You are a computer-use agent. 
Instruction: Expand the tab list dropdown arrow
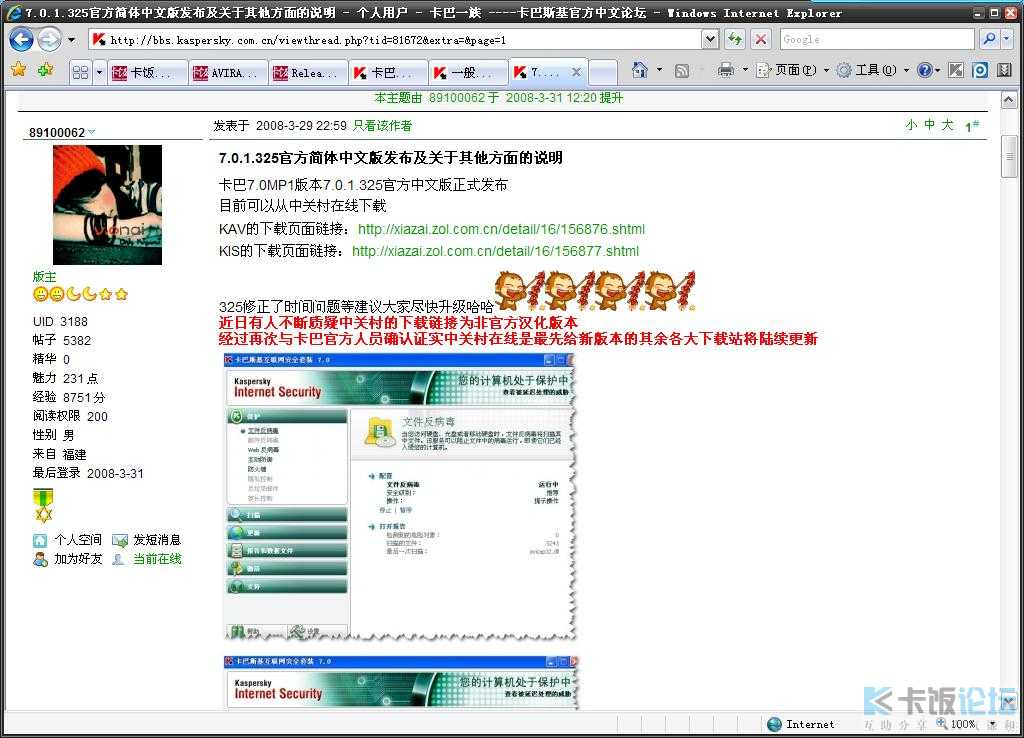pyautogui.click(x=99, y=72)
